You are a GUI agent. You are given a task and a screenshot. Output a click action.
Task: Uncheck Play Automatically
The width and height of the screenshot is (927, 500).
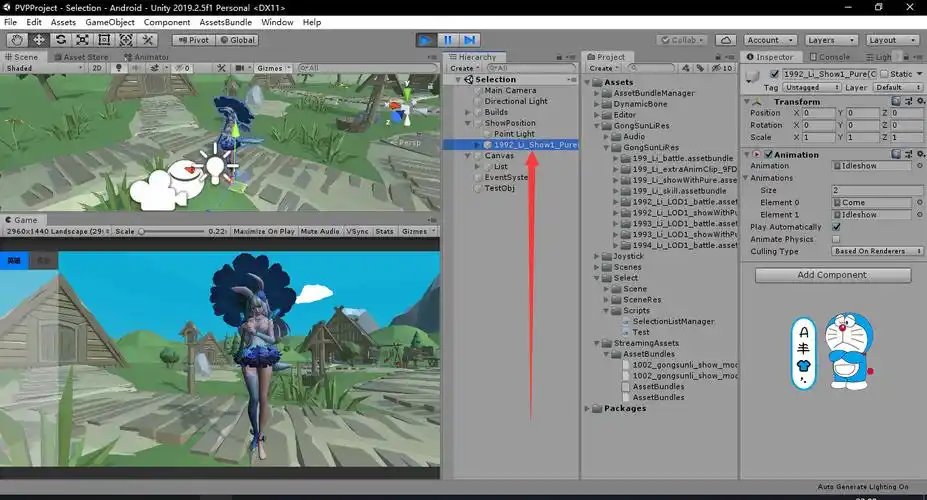point(836,227)
